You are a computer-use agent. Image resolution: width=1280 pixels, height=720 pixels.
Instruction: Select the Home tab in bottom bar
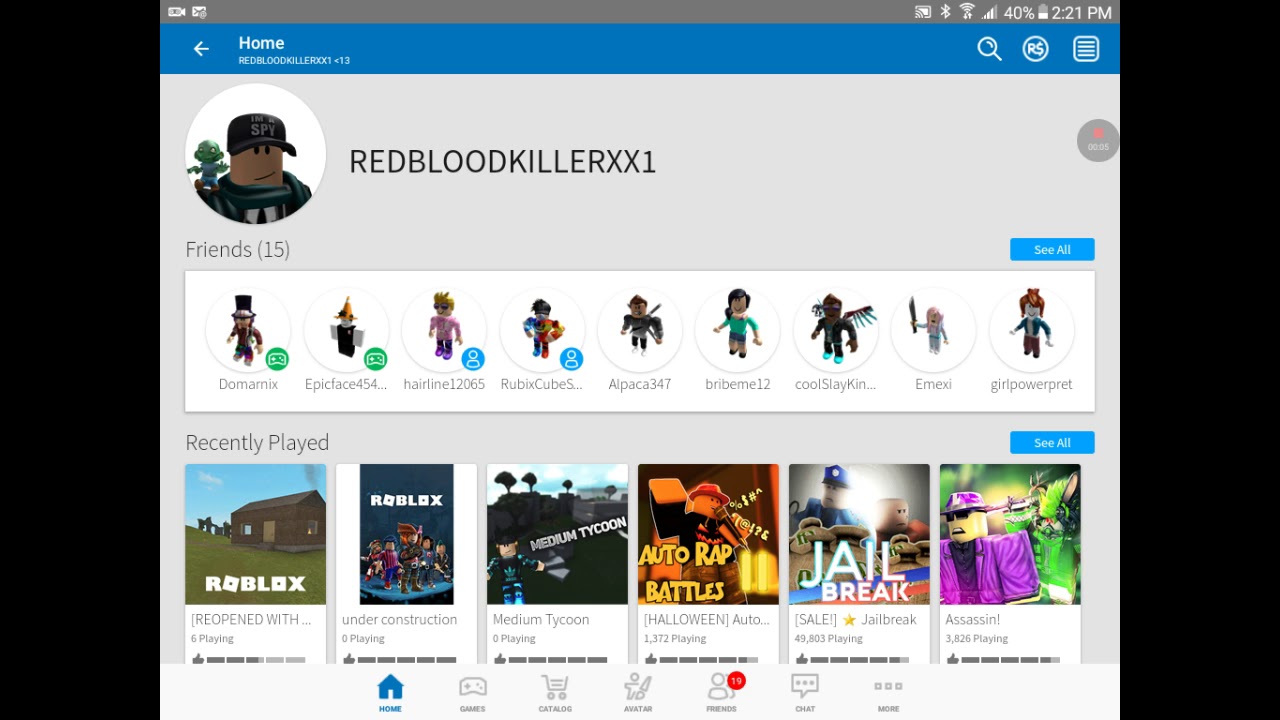point(390,693)
